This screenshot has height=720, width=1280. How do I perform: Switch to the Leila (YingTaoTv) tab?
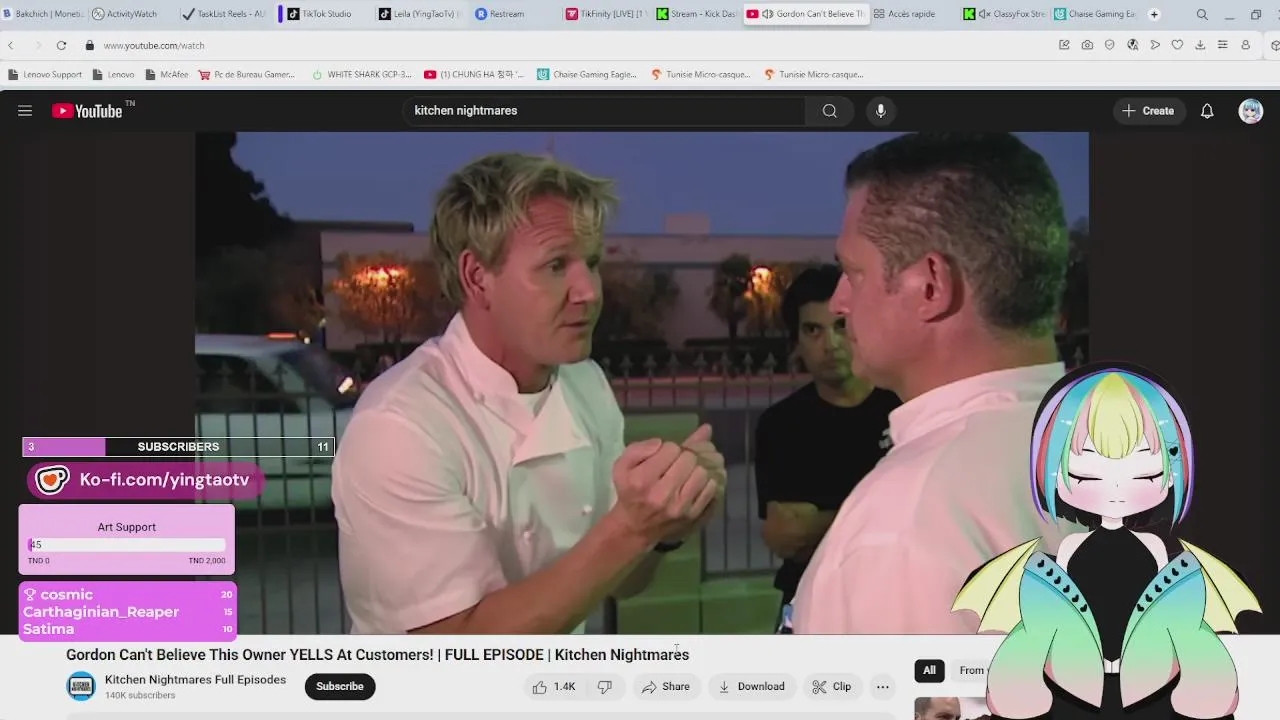click(420, 14)
